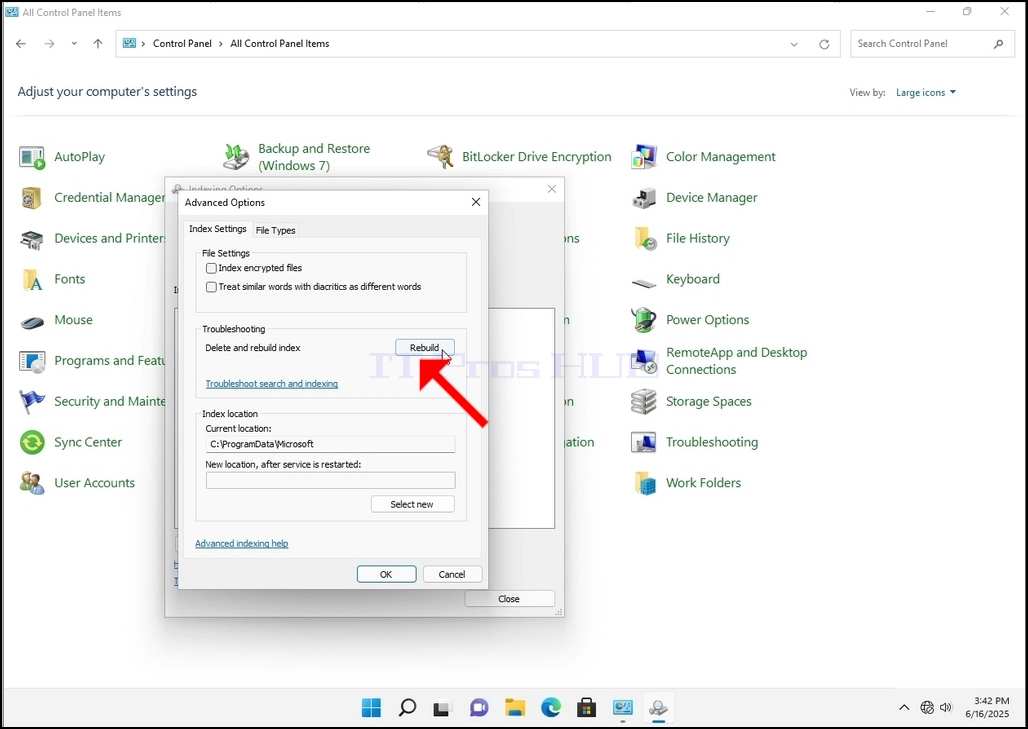Open the Keyboard settings icon

click(644, 281)
